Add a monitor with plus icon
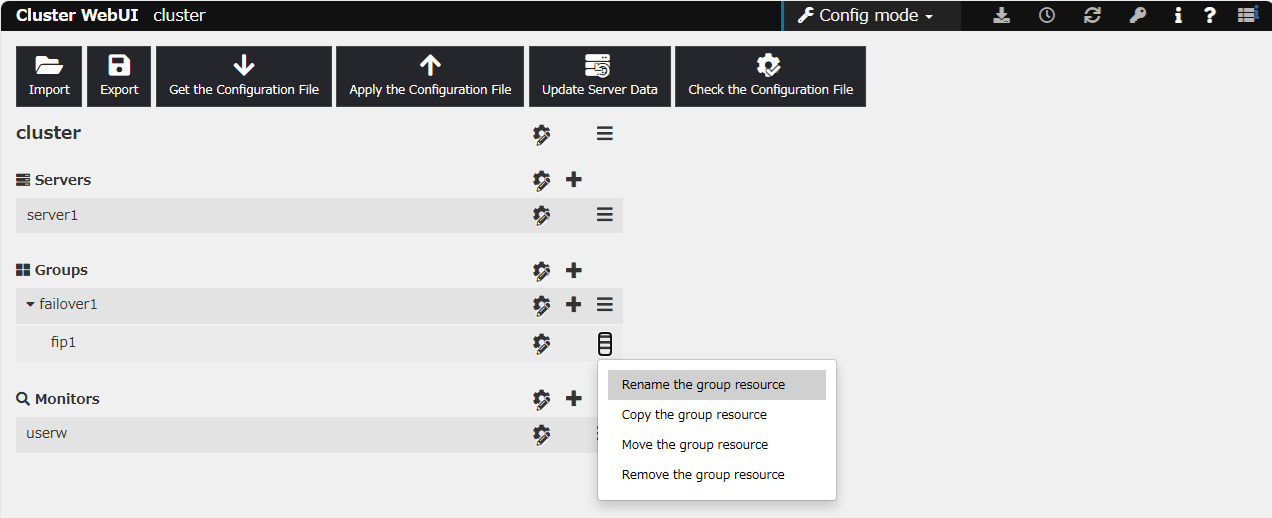1272x518 pixels. [x=574, y=399]
